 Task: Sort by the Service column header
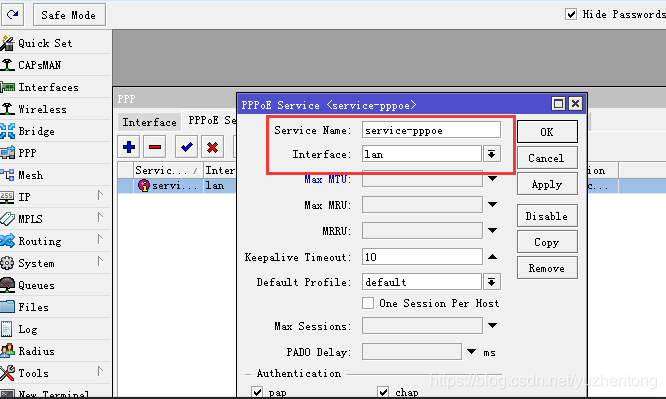(x=168, y=170)
